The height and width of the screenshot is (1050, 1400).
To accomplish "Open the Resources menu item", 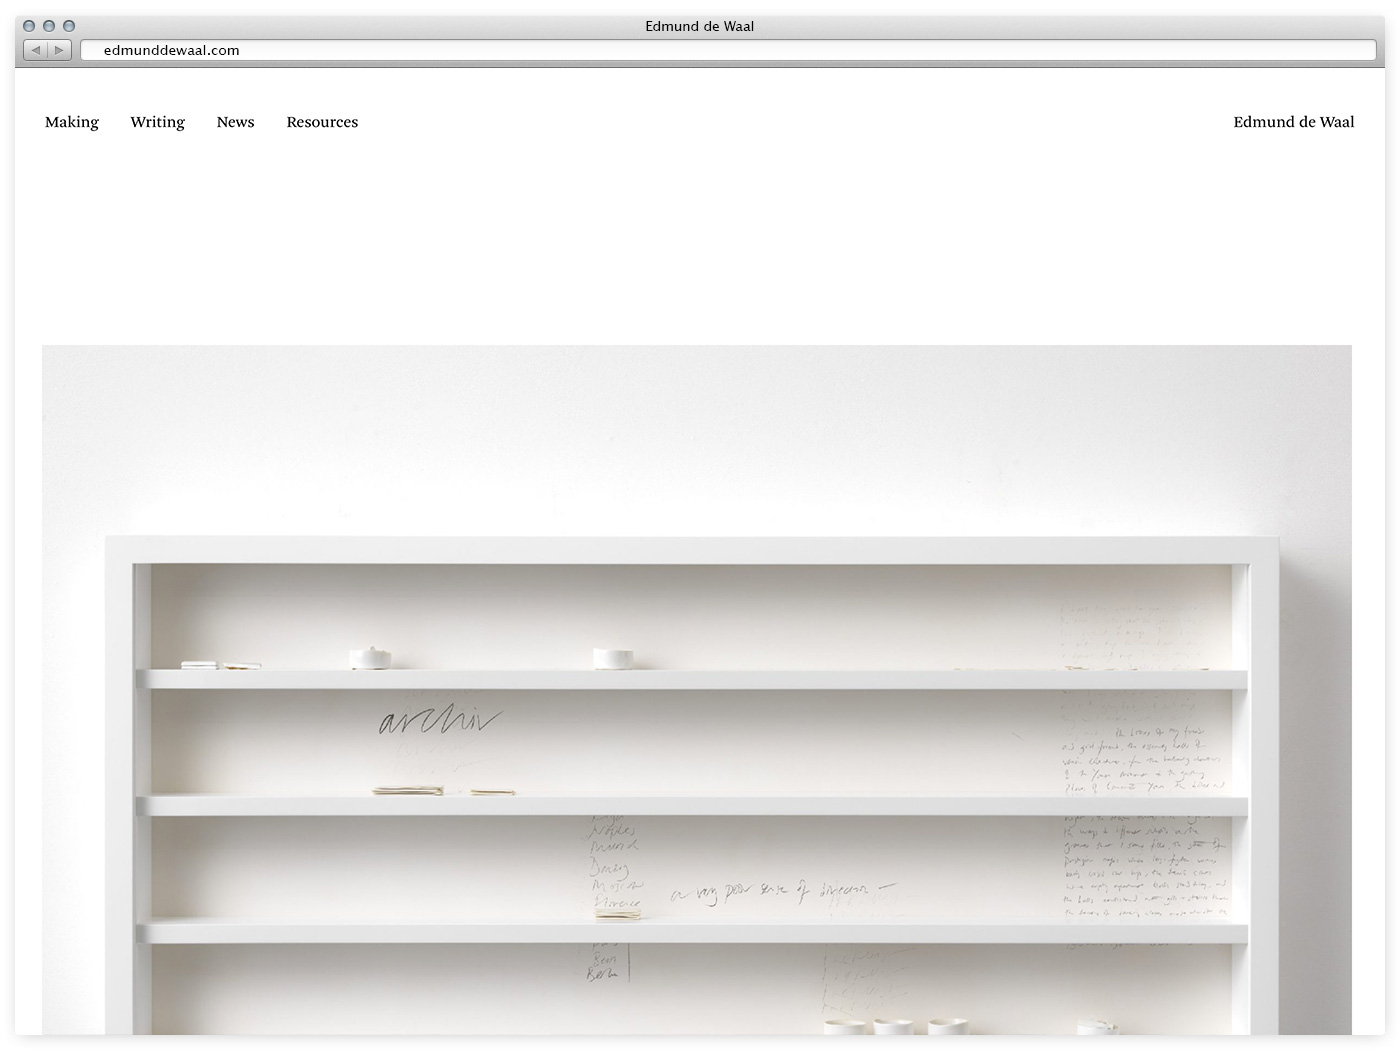I will 322,122.
